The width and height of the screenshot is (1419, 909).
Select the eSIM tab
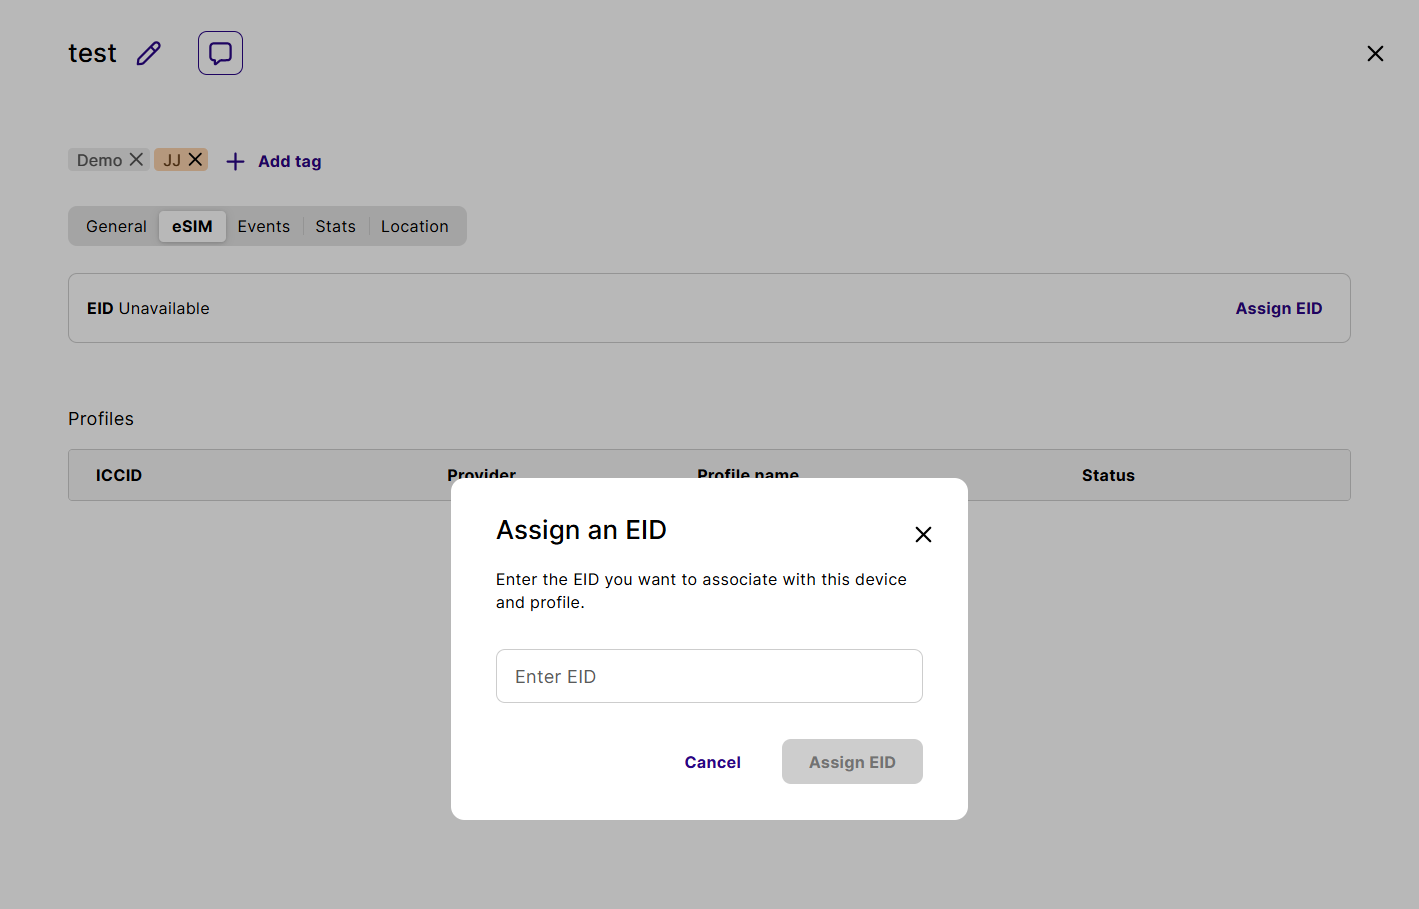192,226
